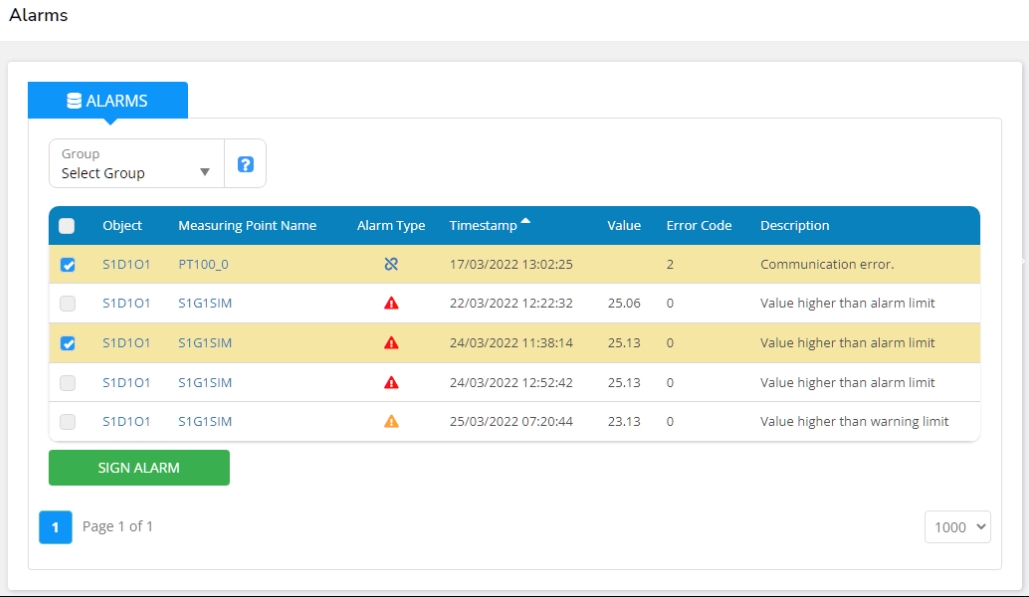
Task: Sort the table by Error Code column
Action: 699,226
